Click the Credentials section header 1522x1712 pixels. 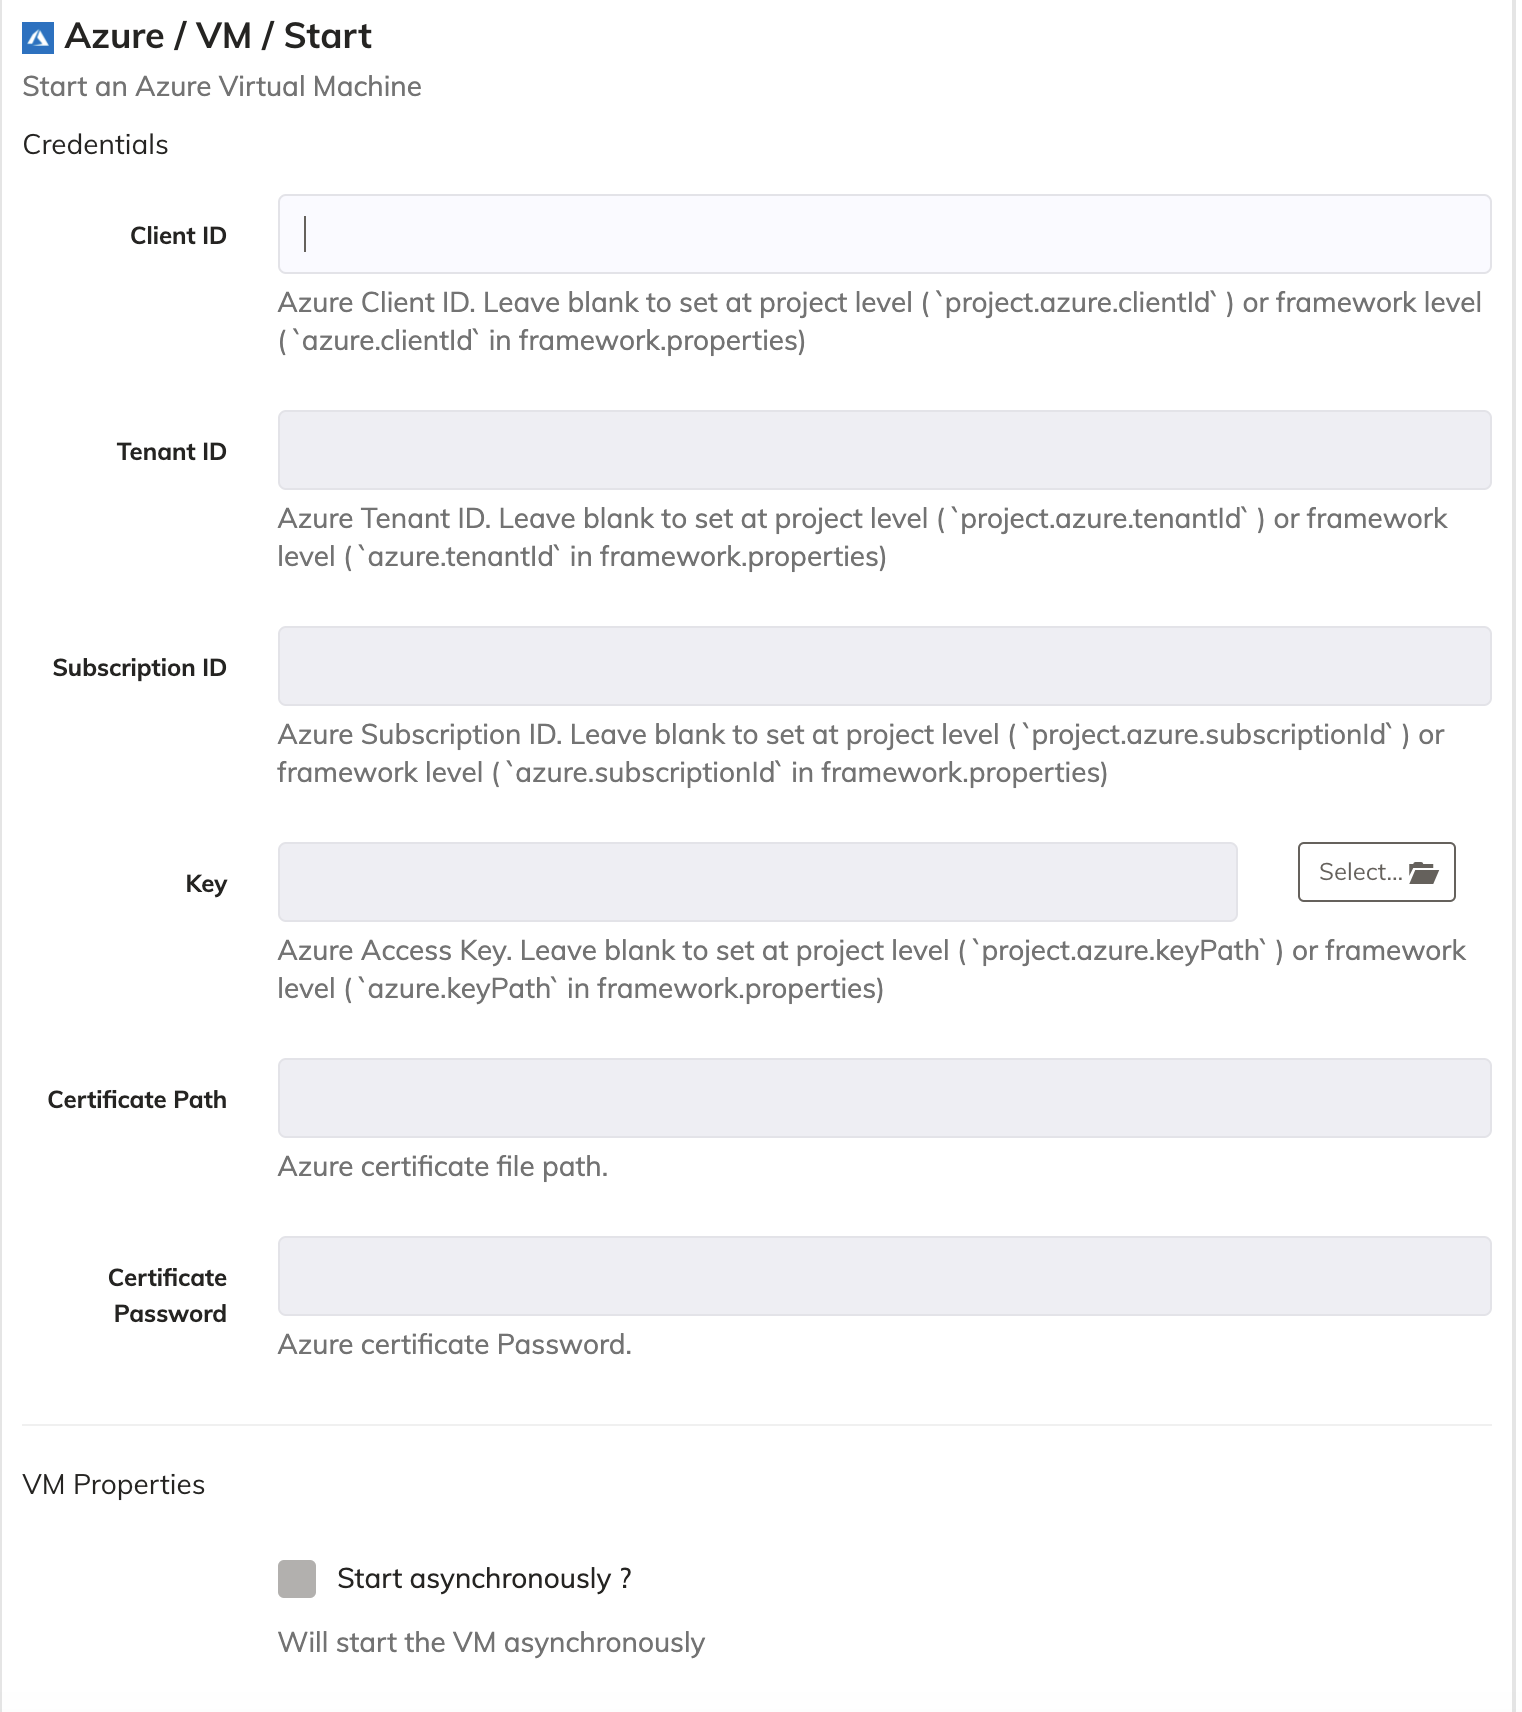tap(95, 144)
